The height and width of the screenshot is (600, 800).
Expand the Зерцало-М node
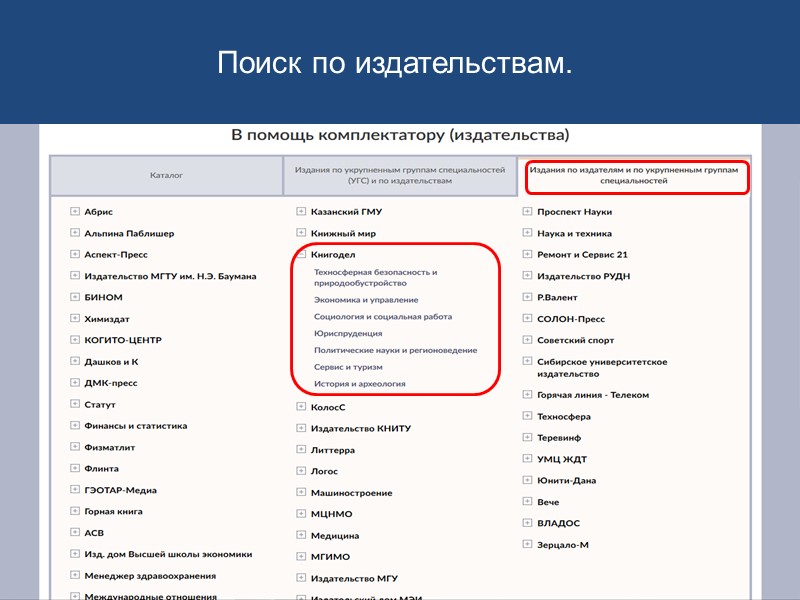(527, 544)
